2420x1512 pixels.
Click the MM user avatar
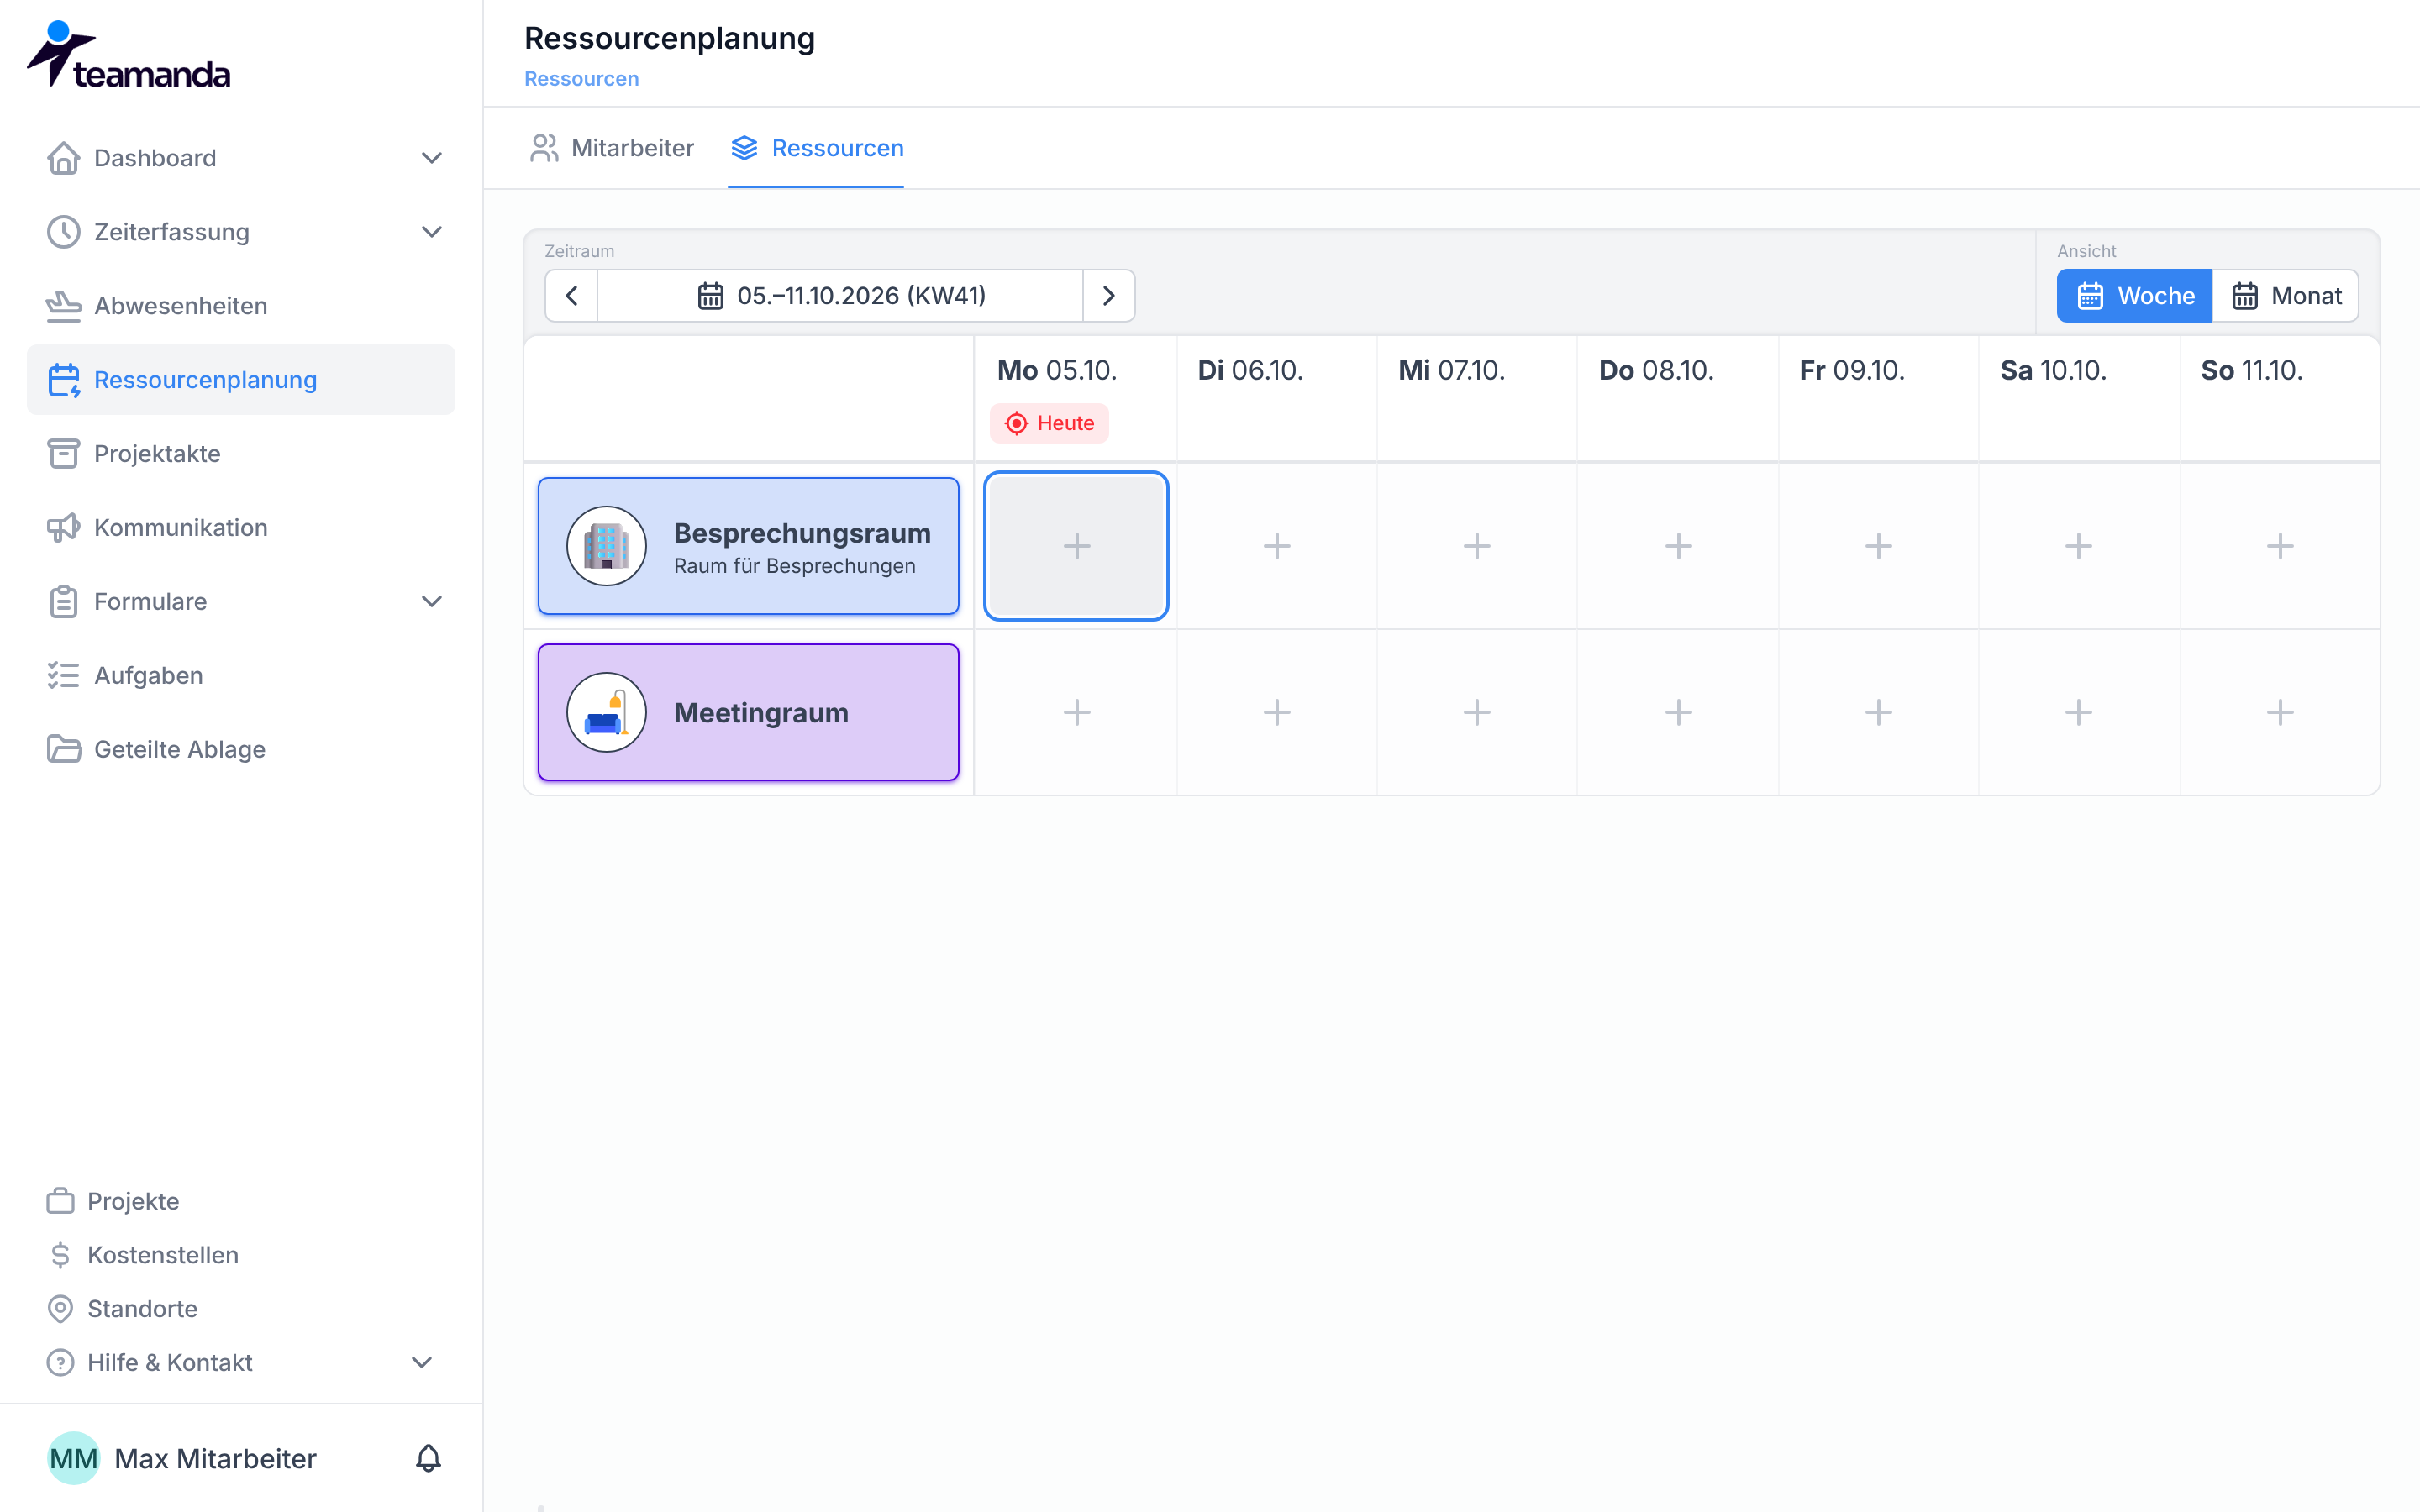tap(74, 1459)
